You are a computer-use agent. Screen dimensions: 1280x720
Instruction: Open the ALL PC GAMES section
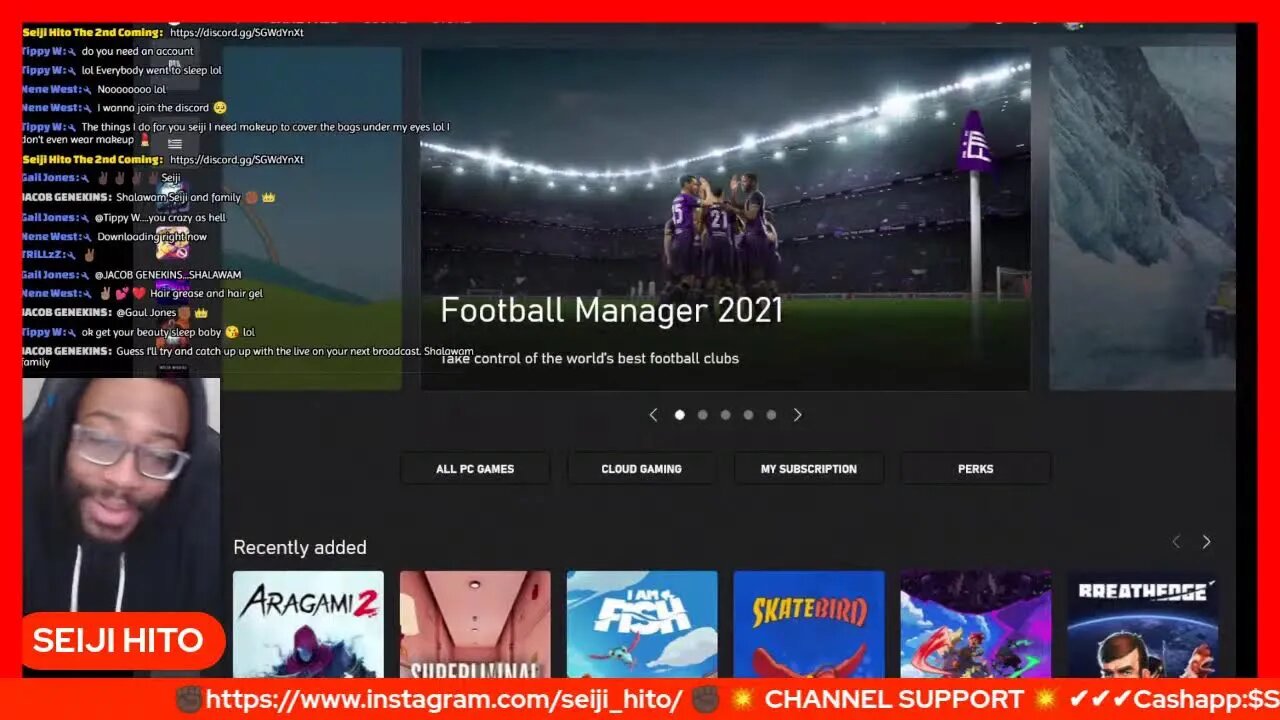coord(475,468)
